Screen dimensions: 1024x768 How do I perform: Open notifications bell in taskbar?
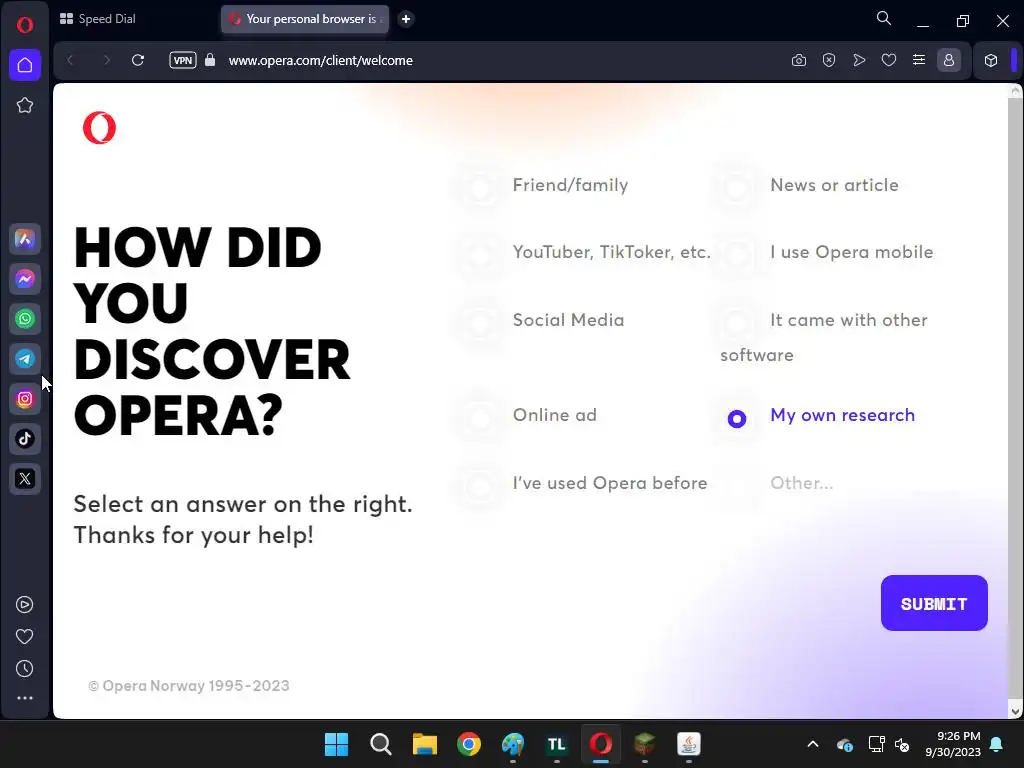click(997, 744)
